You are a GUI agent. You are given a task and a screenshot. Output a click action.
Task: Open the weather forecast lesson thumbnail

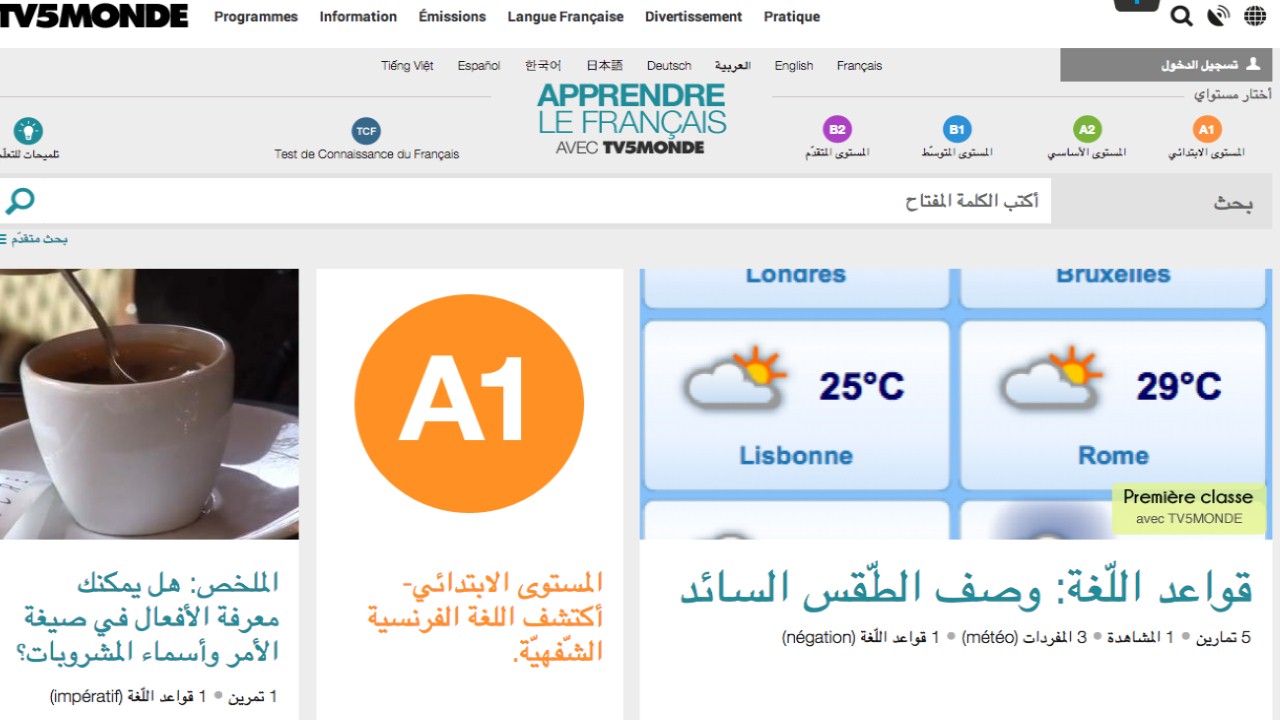(x=956, y=404)
